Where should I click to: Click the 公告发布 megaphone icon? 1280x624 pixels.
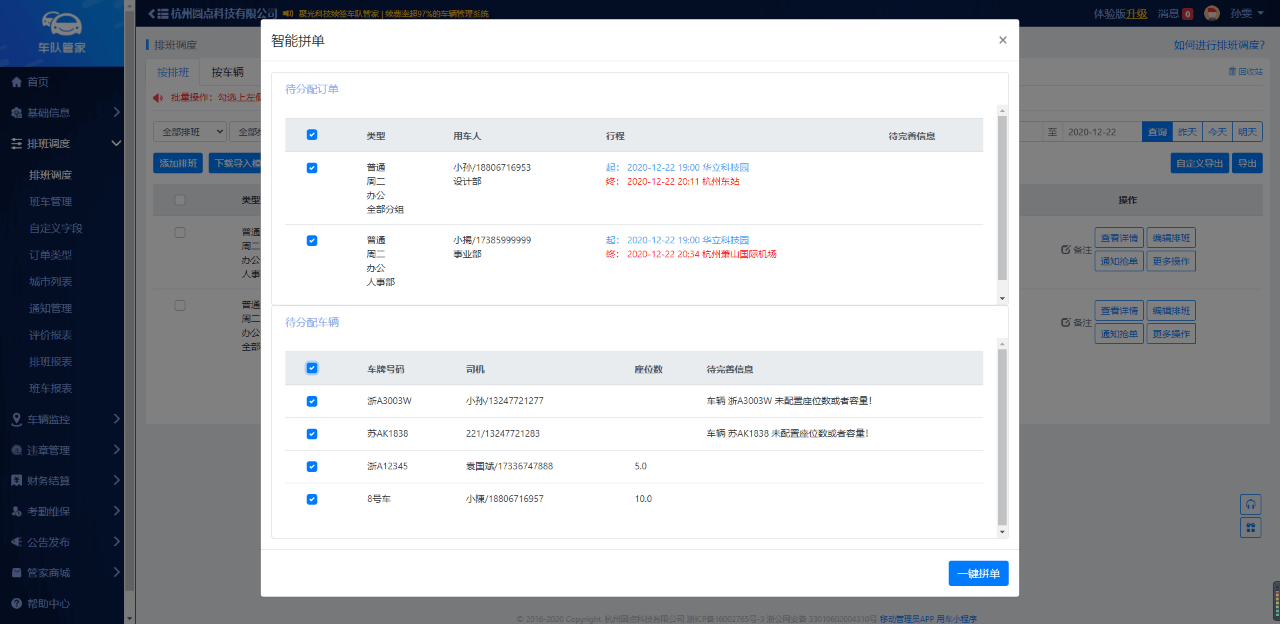tap(17, 542)
